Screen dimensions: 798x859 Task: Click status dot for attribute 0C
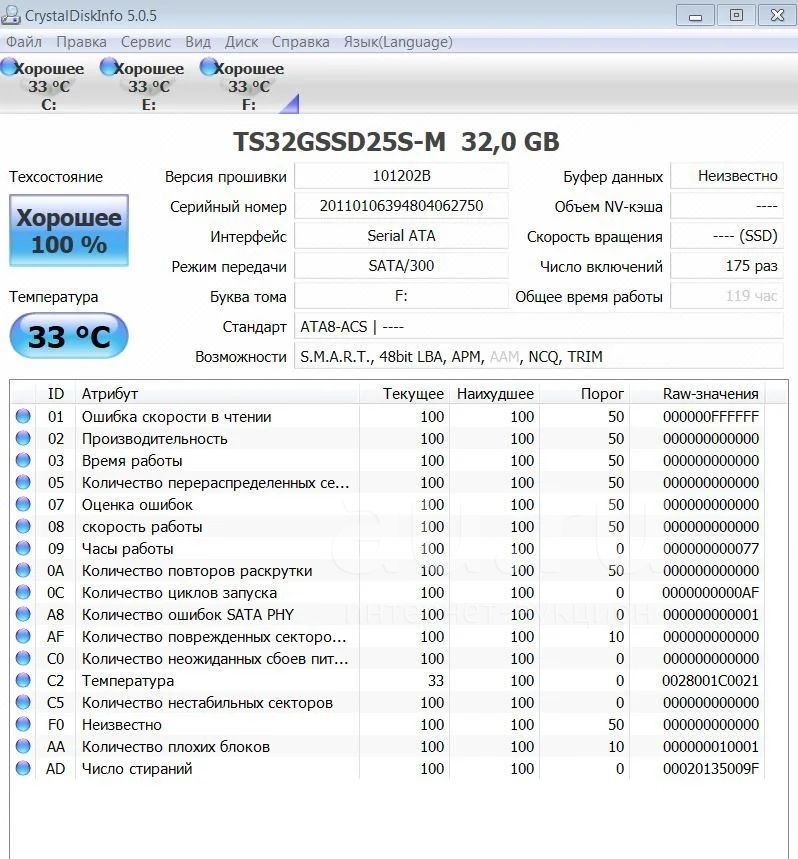click(23, 592)
